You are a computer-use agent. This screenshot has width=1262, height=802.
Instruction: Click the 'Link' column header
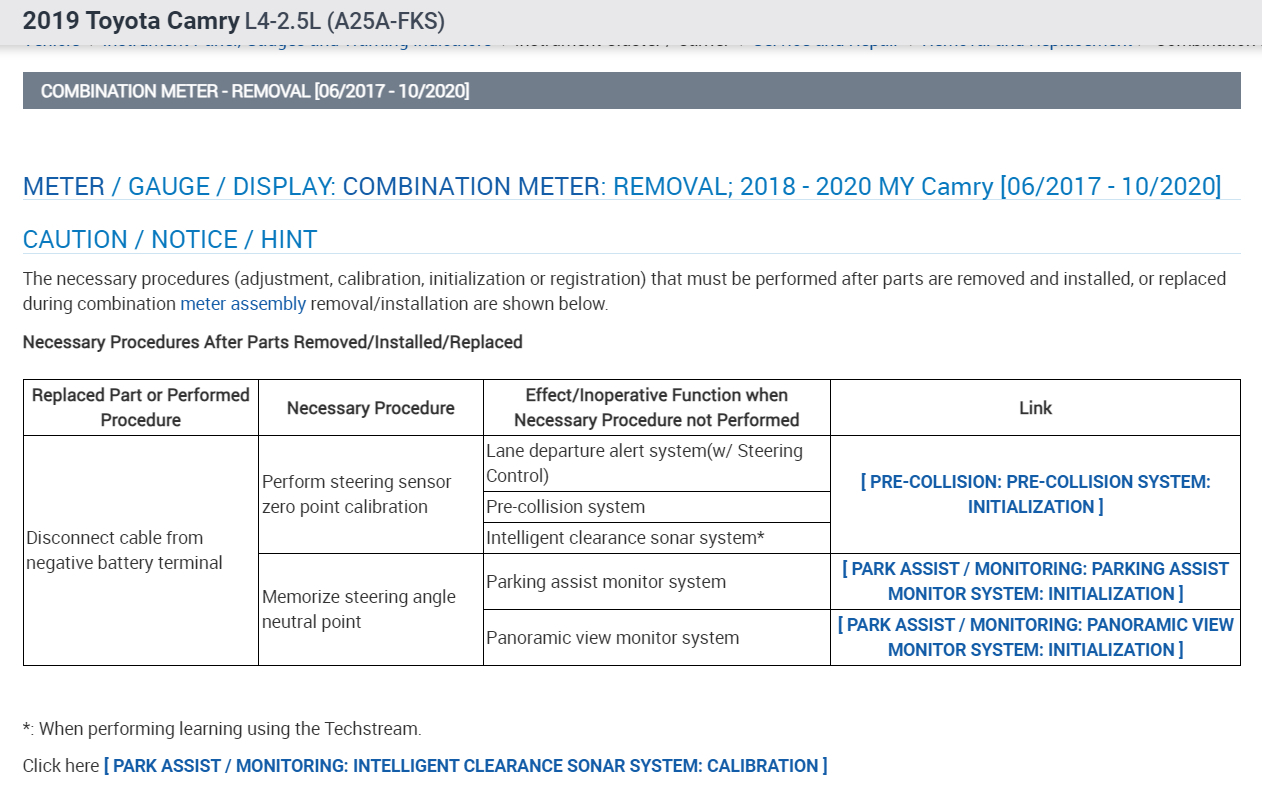1035,408
